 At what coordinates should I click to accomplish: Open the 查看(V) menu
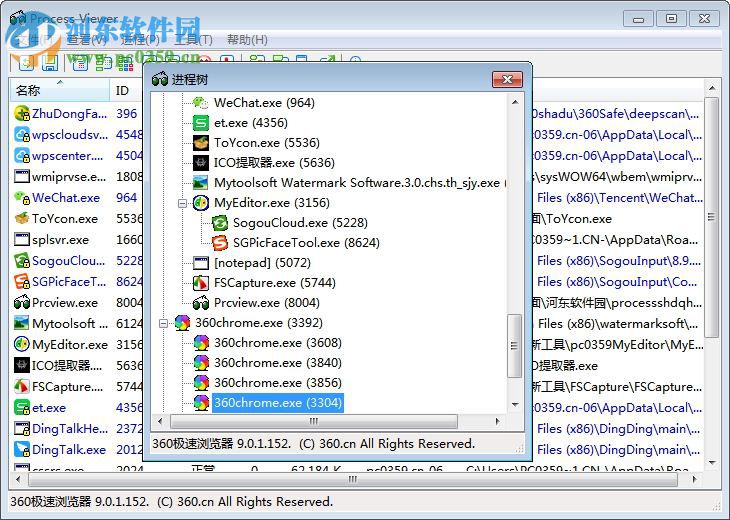point(87,40)
